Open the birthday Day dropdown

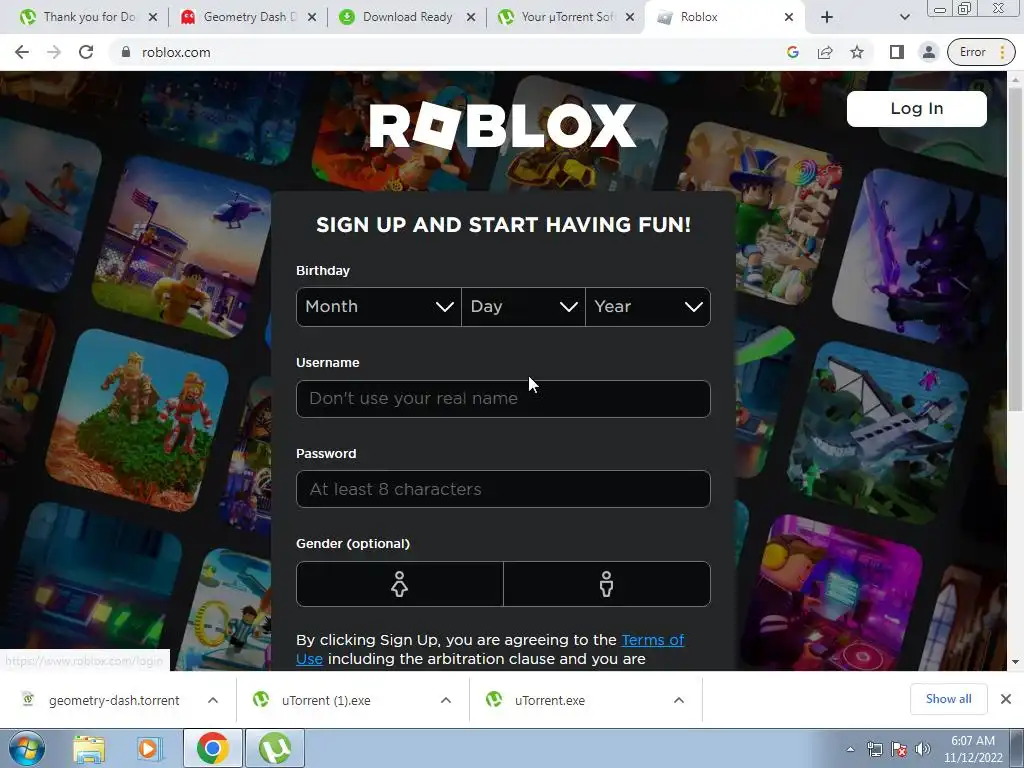(x=523, y=307)
